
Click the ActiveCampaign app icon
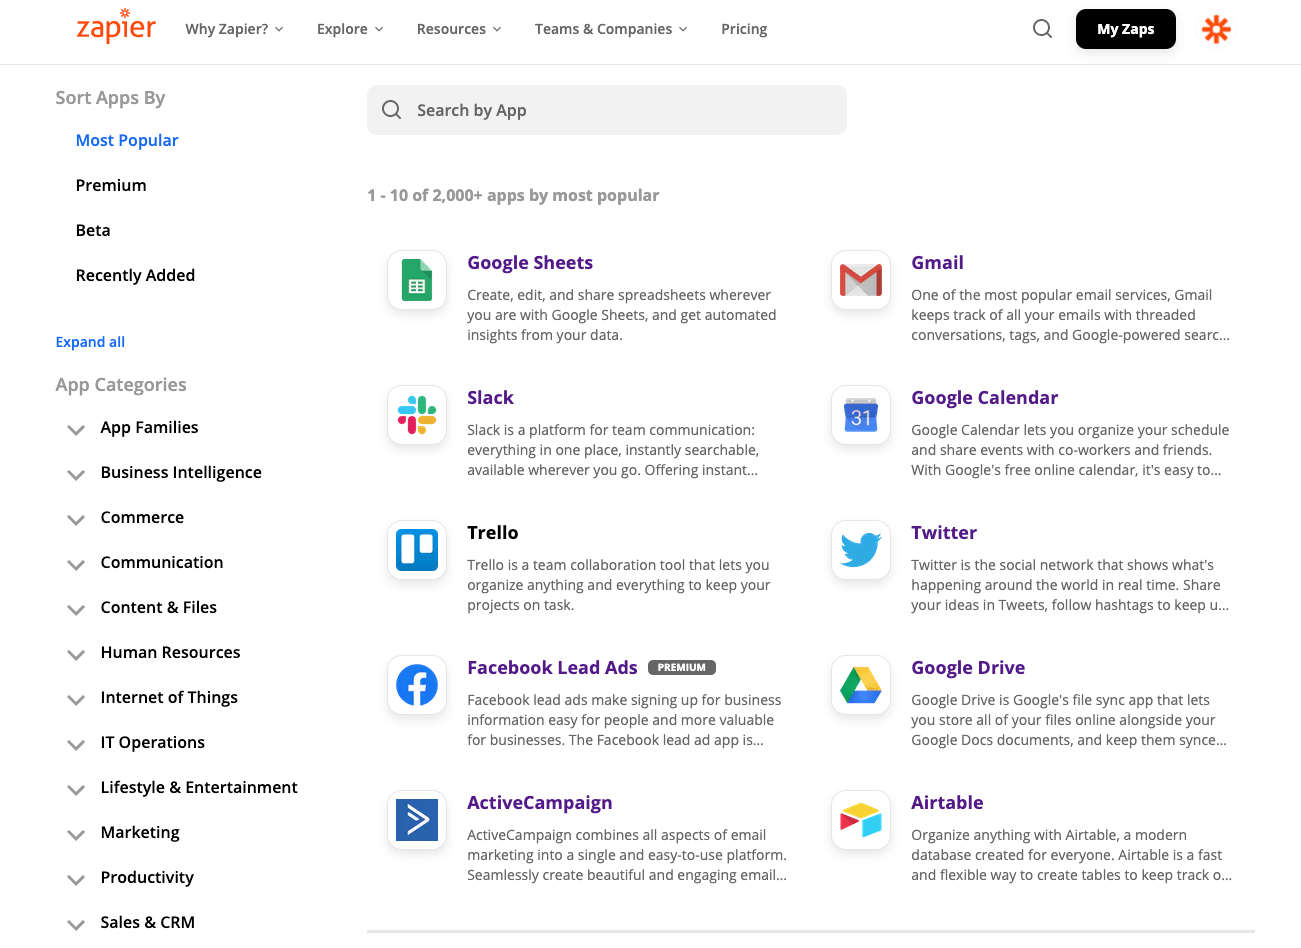coord(417,820)
